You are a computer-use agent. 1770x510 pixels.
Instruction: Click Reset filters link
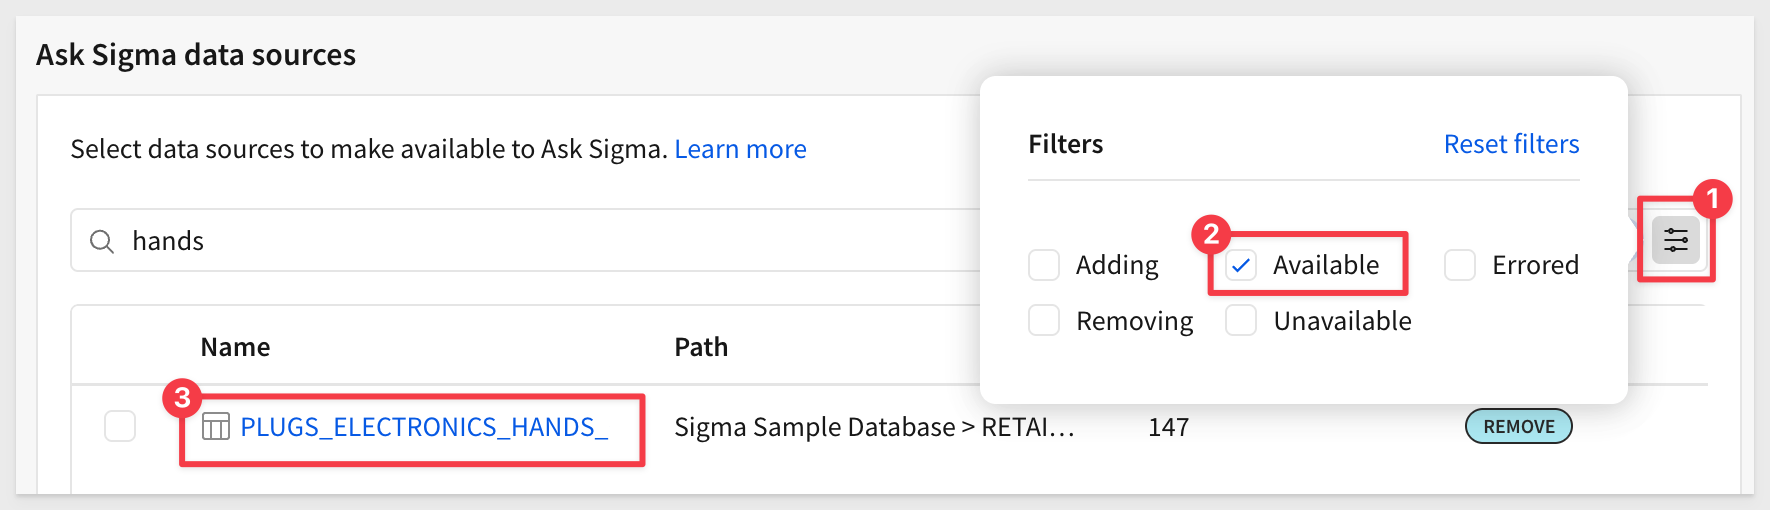(1511, 144)
